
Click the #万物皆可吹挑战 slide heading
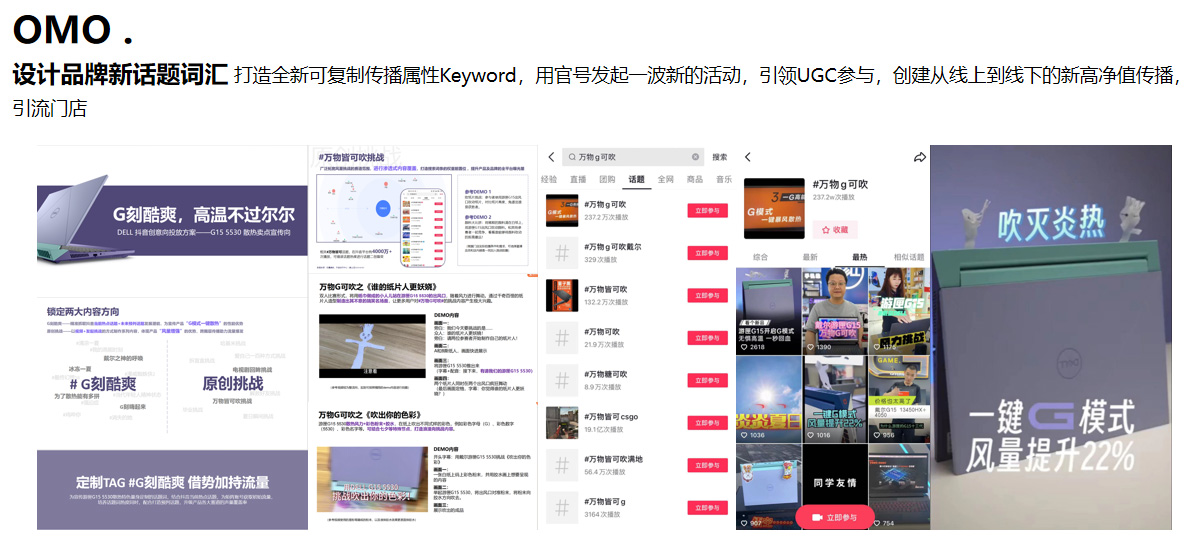[x=351, y=157]
